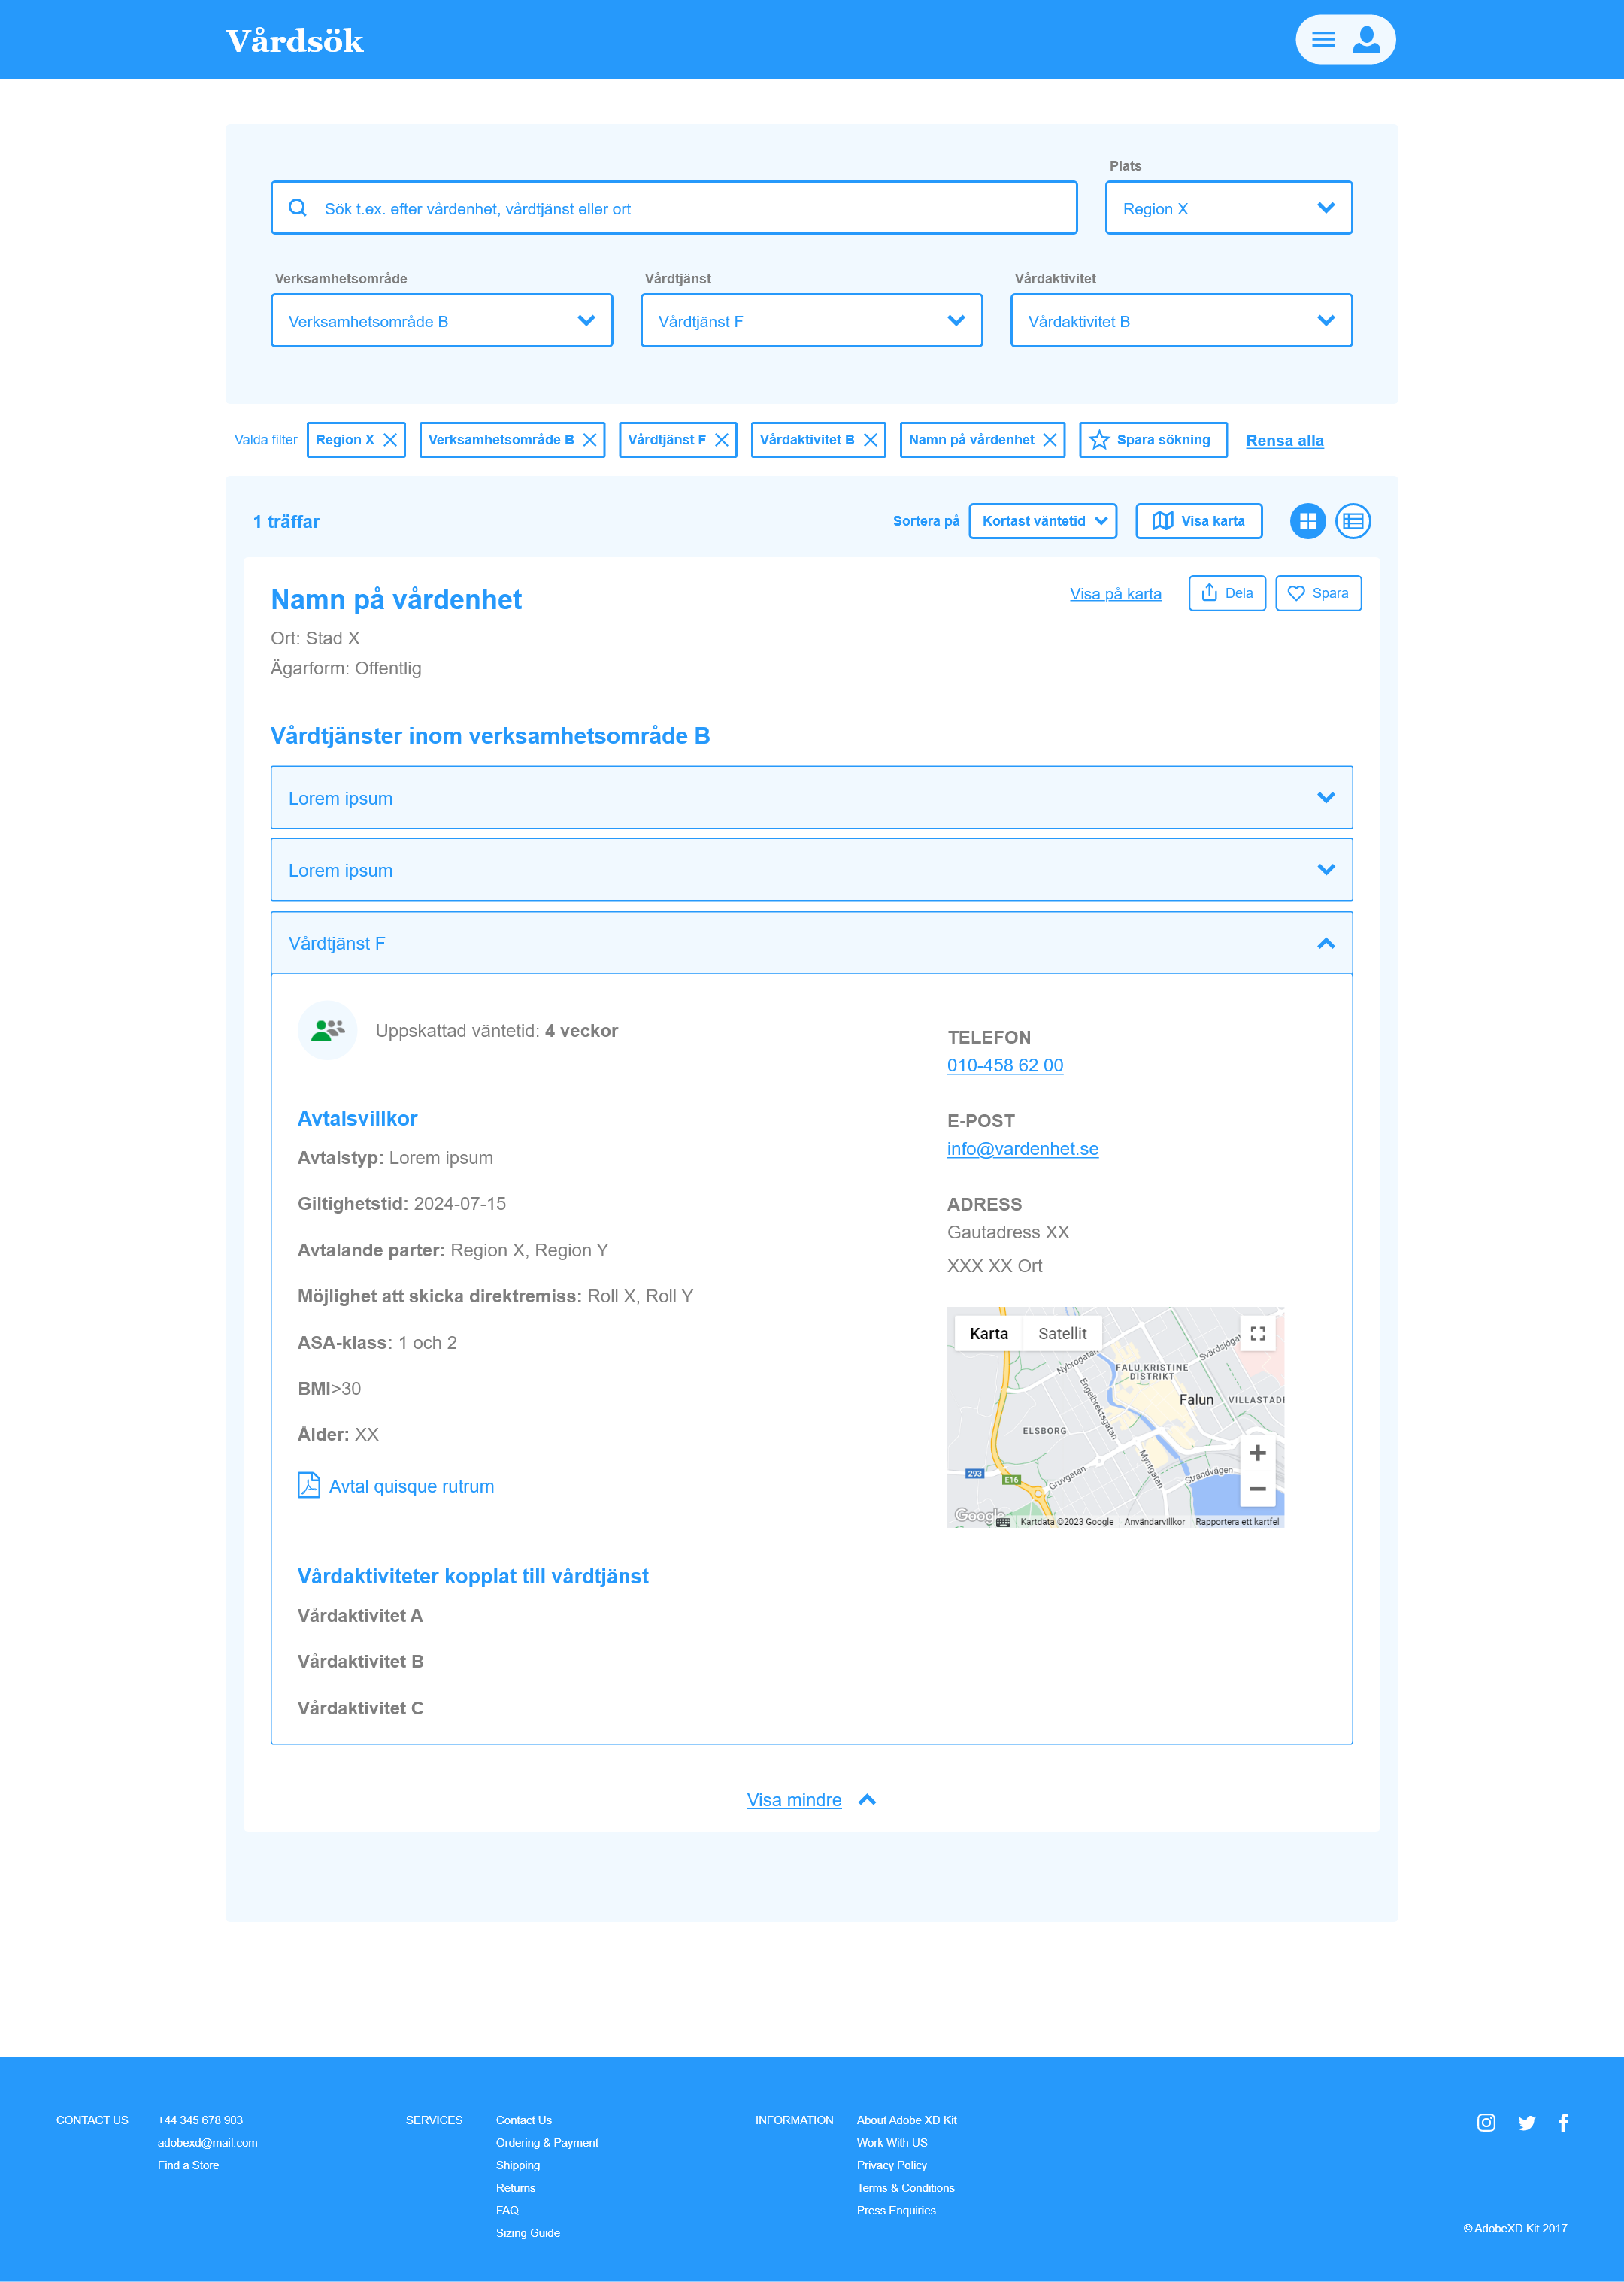1624x2282 pixels.
Task: Remove the Vårdaktivitet B filter chip
Action: coord(871,440)
